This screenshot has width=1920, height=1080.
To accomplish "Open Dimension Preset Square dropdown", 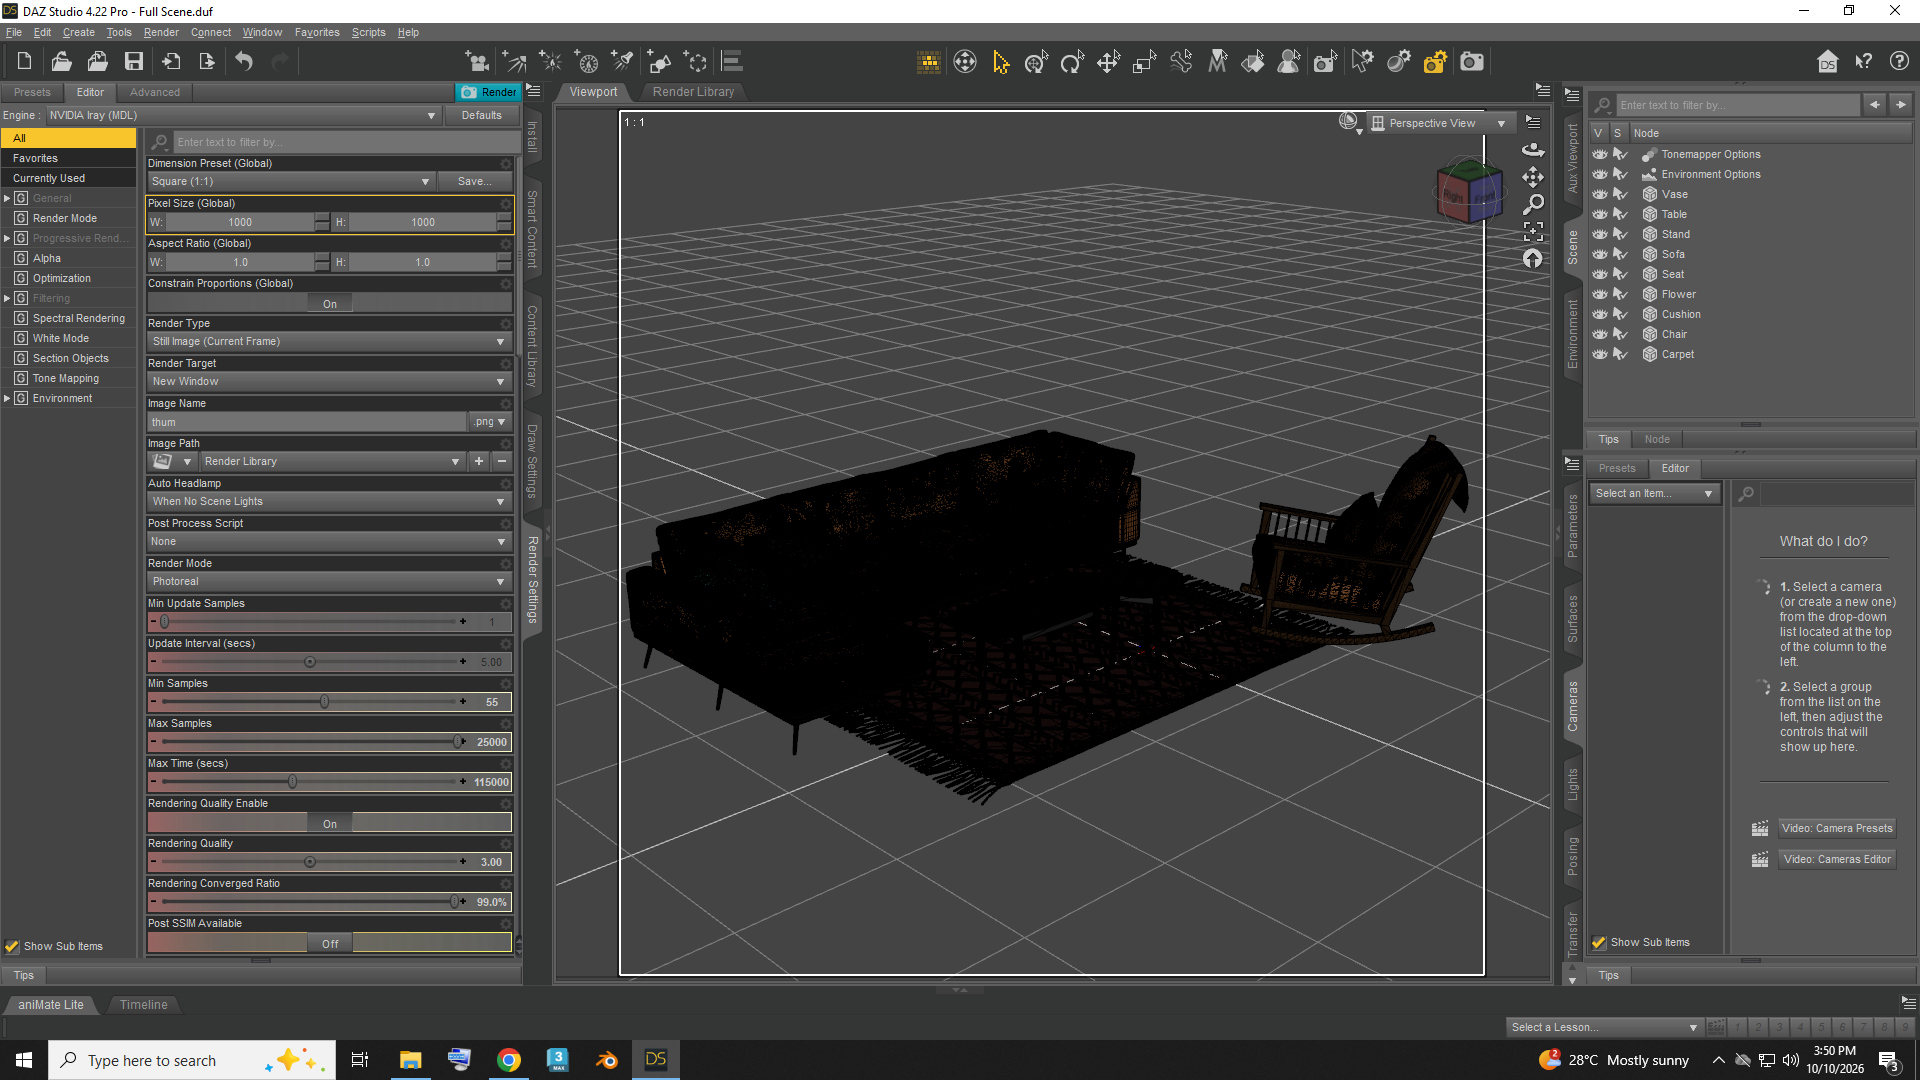I will click(x=290, y=182).
